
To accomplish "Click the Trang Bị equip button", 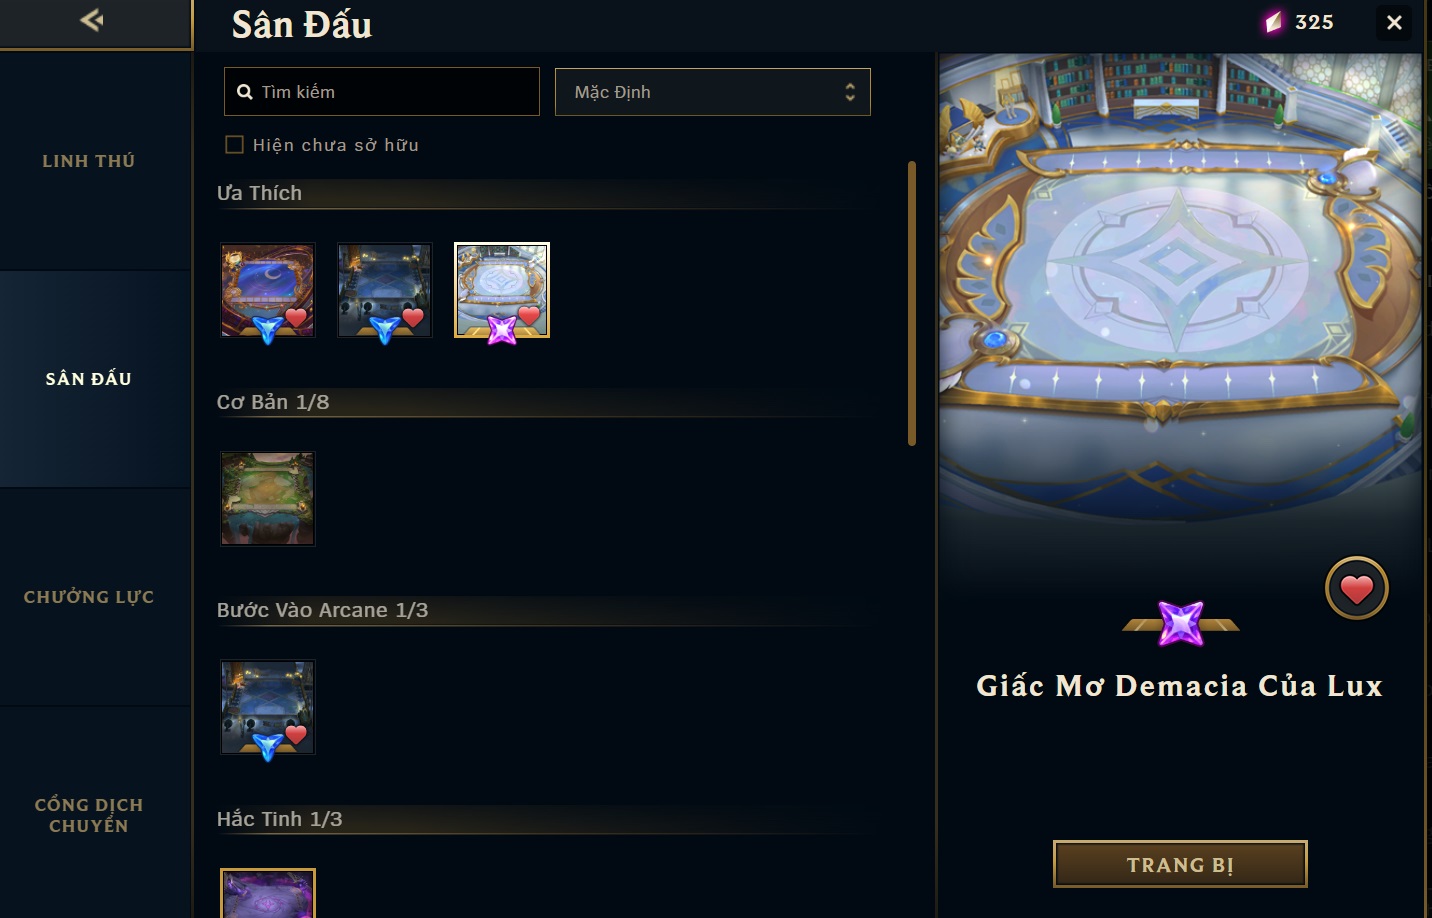I will 1180,864.
